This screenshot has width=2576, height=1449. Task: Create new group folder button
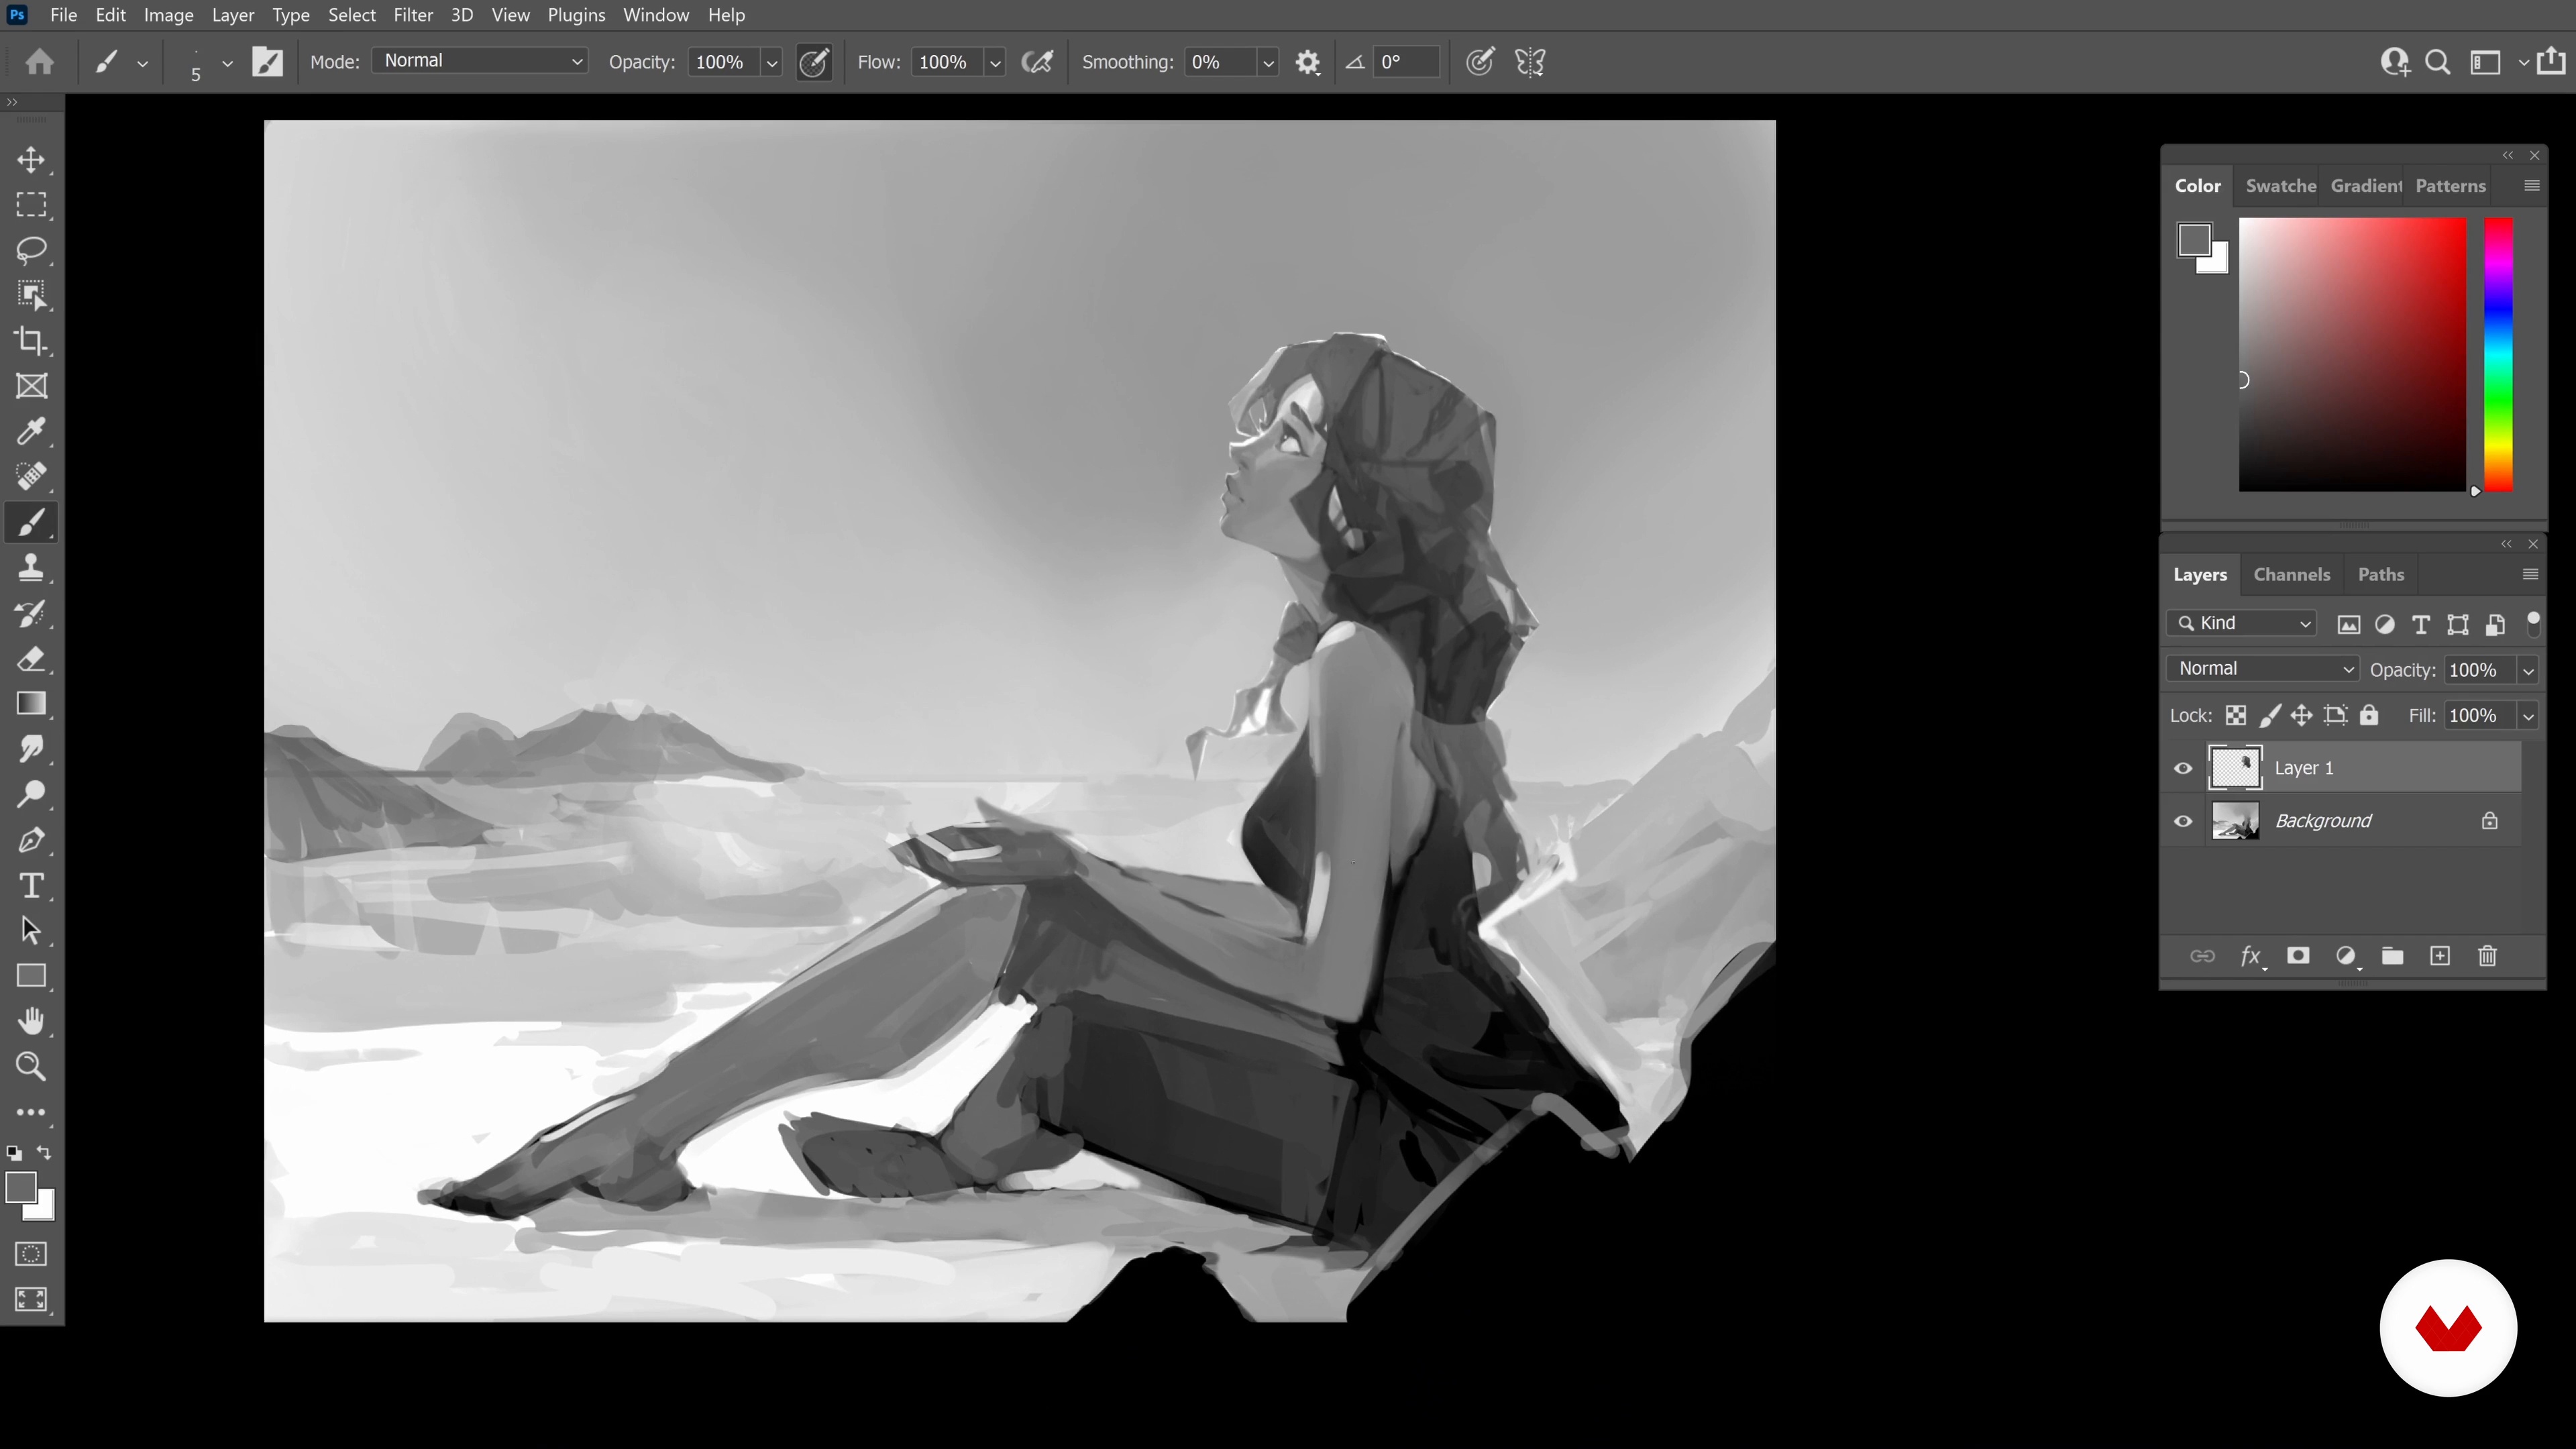point(2393,956)
